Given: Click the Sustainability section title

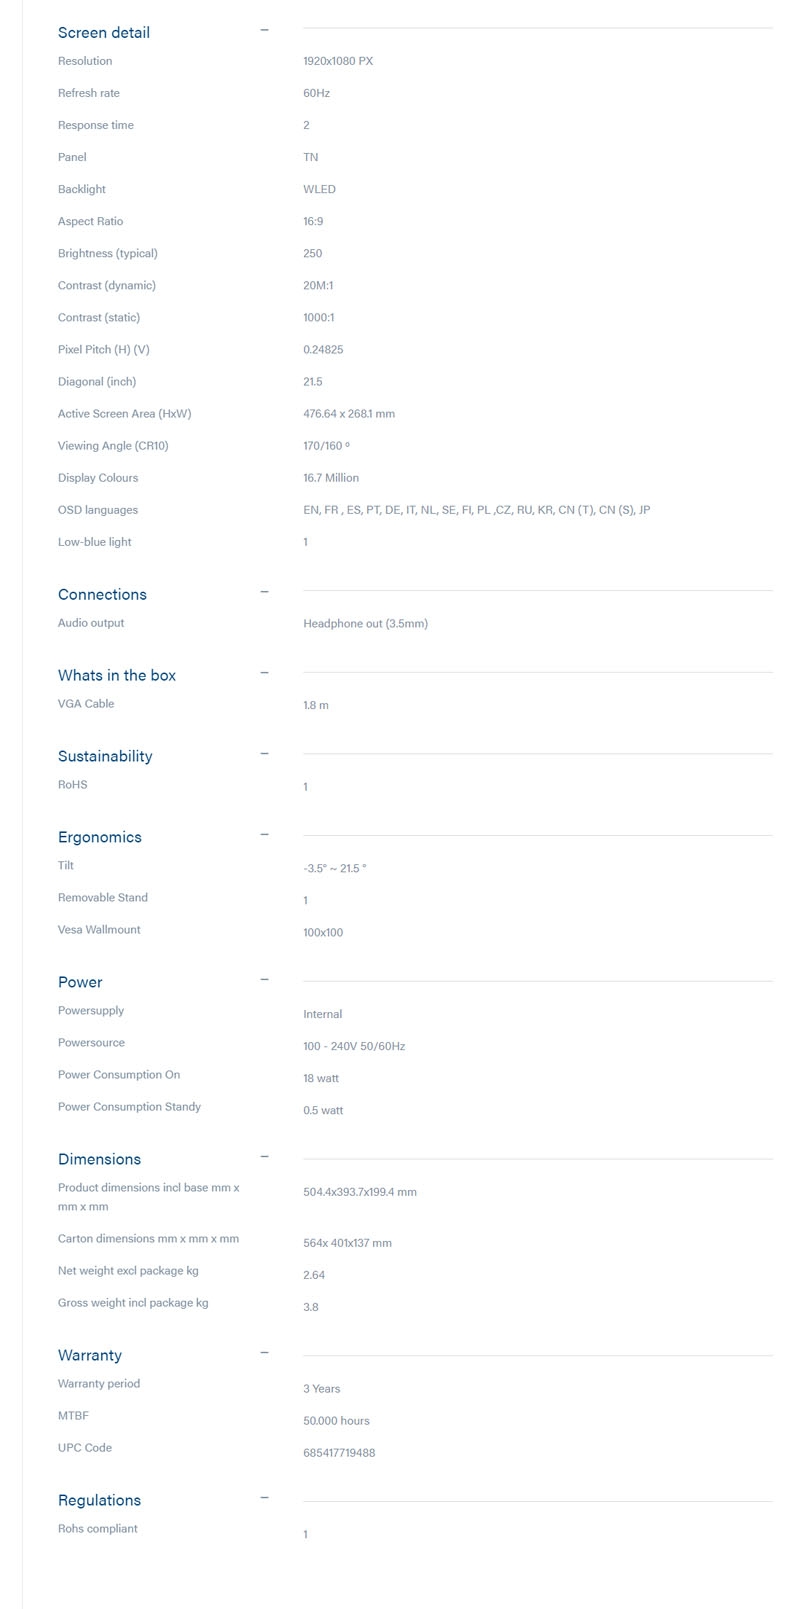Looking at the screenshot, I should pos(105,757).
